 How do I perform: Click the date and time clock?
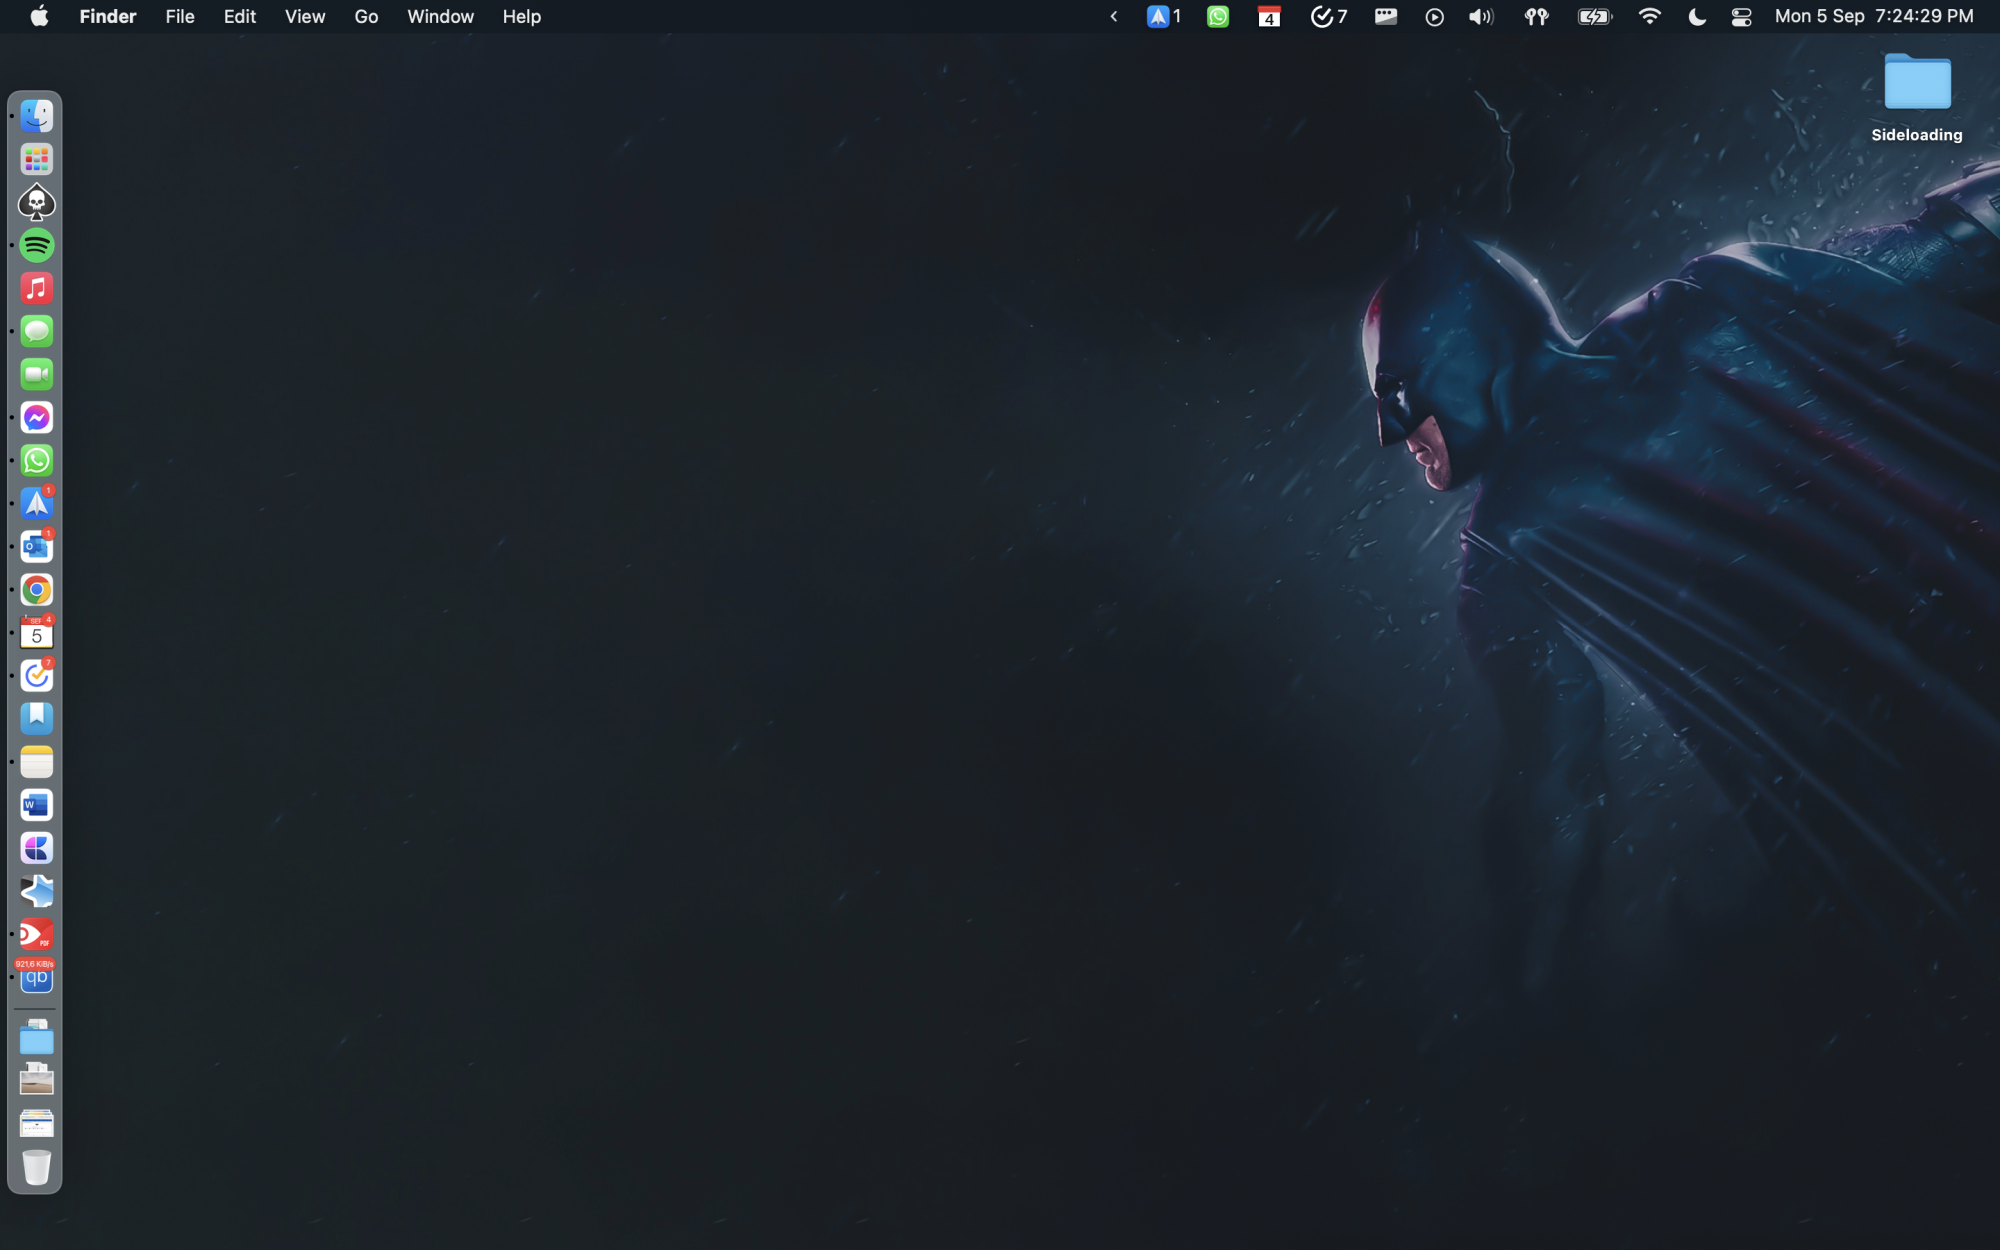[1874, 16]
